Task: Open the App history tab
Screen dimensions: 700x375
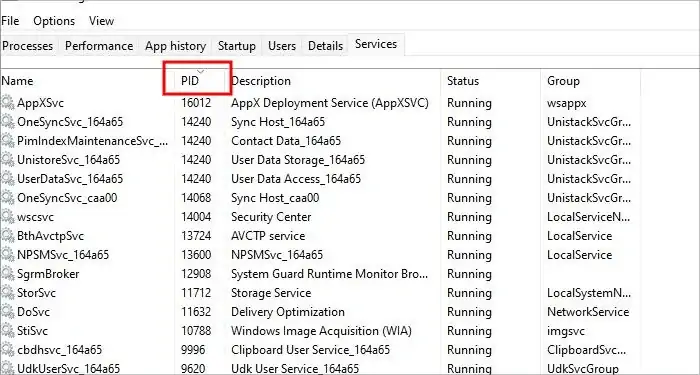Action: point(175,46)
